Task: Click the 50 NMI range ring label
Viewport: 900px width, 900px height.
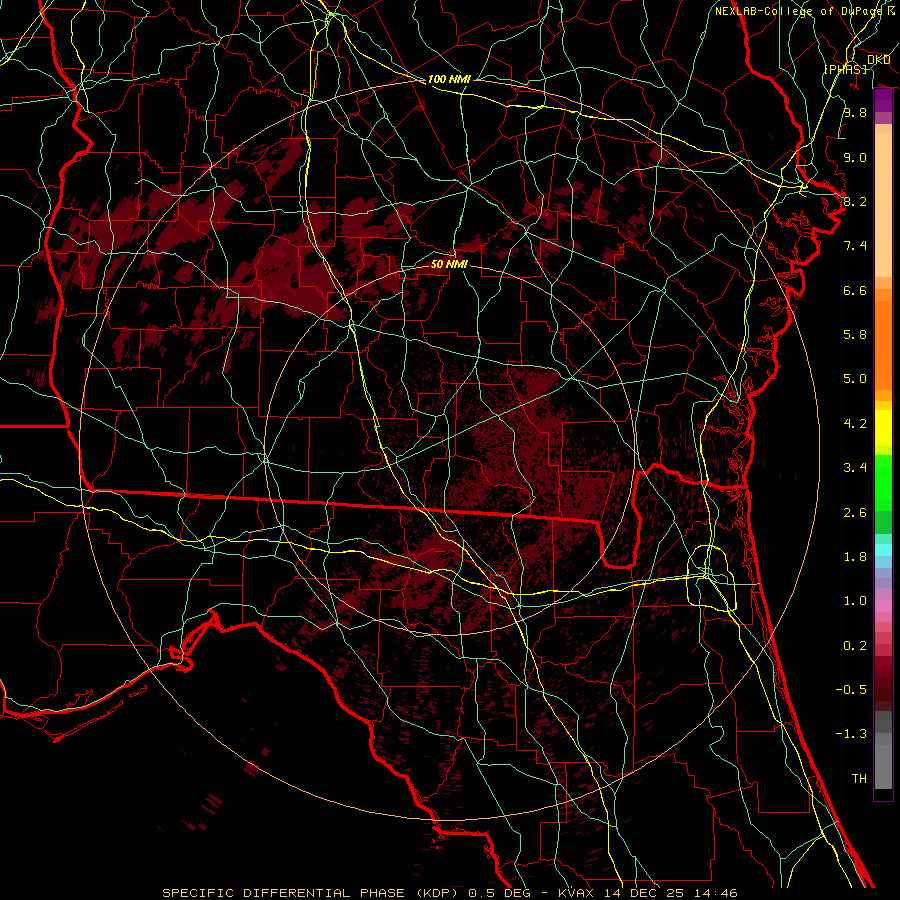Action: [x=448, y=264]
